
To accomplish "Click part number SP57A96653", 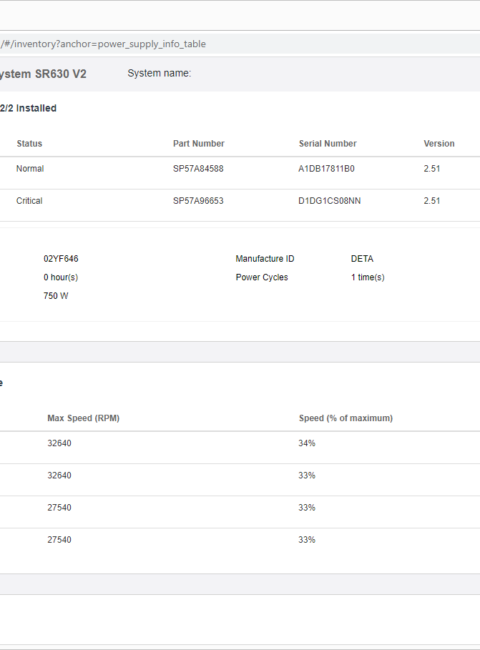I will 198,201.
